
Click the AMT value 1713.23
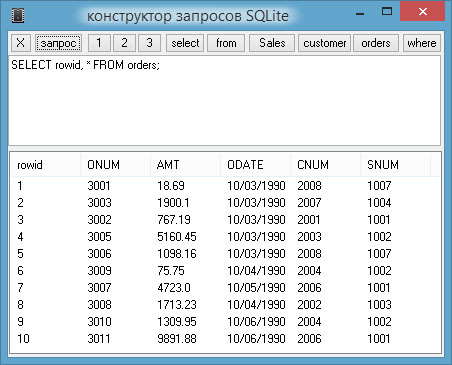pos(177,305)
